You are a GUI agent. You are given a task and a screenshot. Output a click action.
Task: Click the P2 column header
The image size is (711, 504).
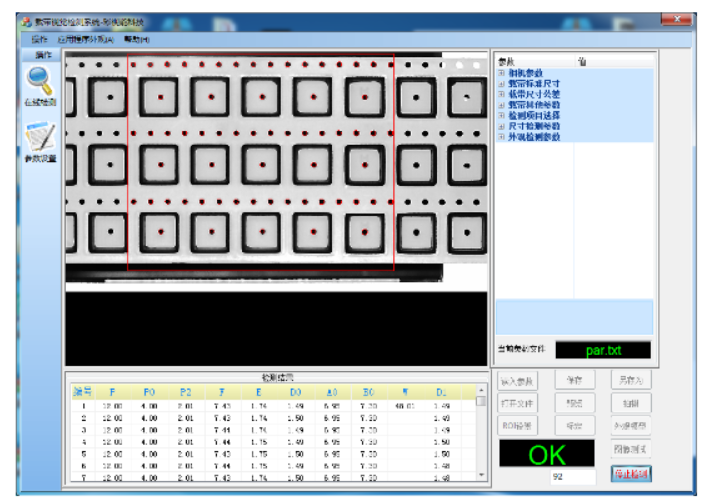(185, 392)
